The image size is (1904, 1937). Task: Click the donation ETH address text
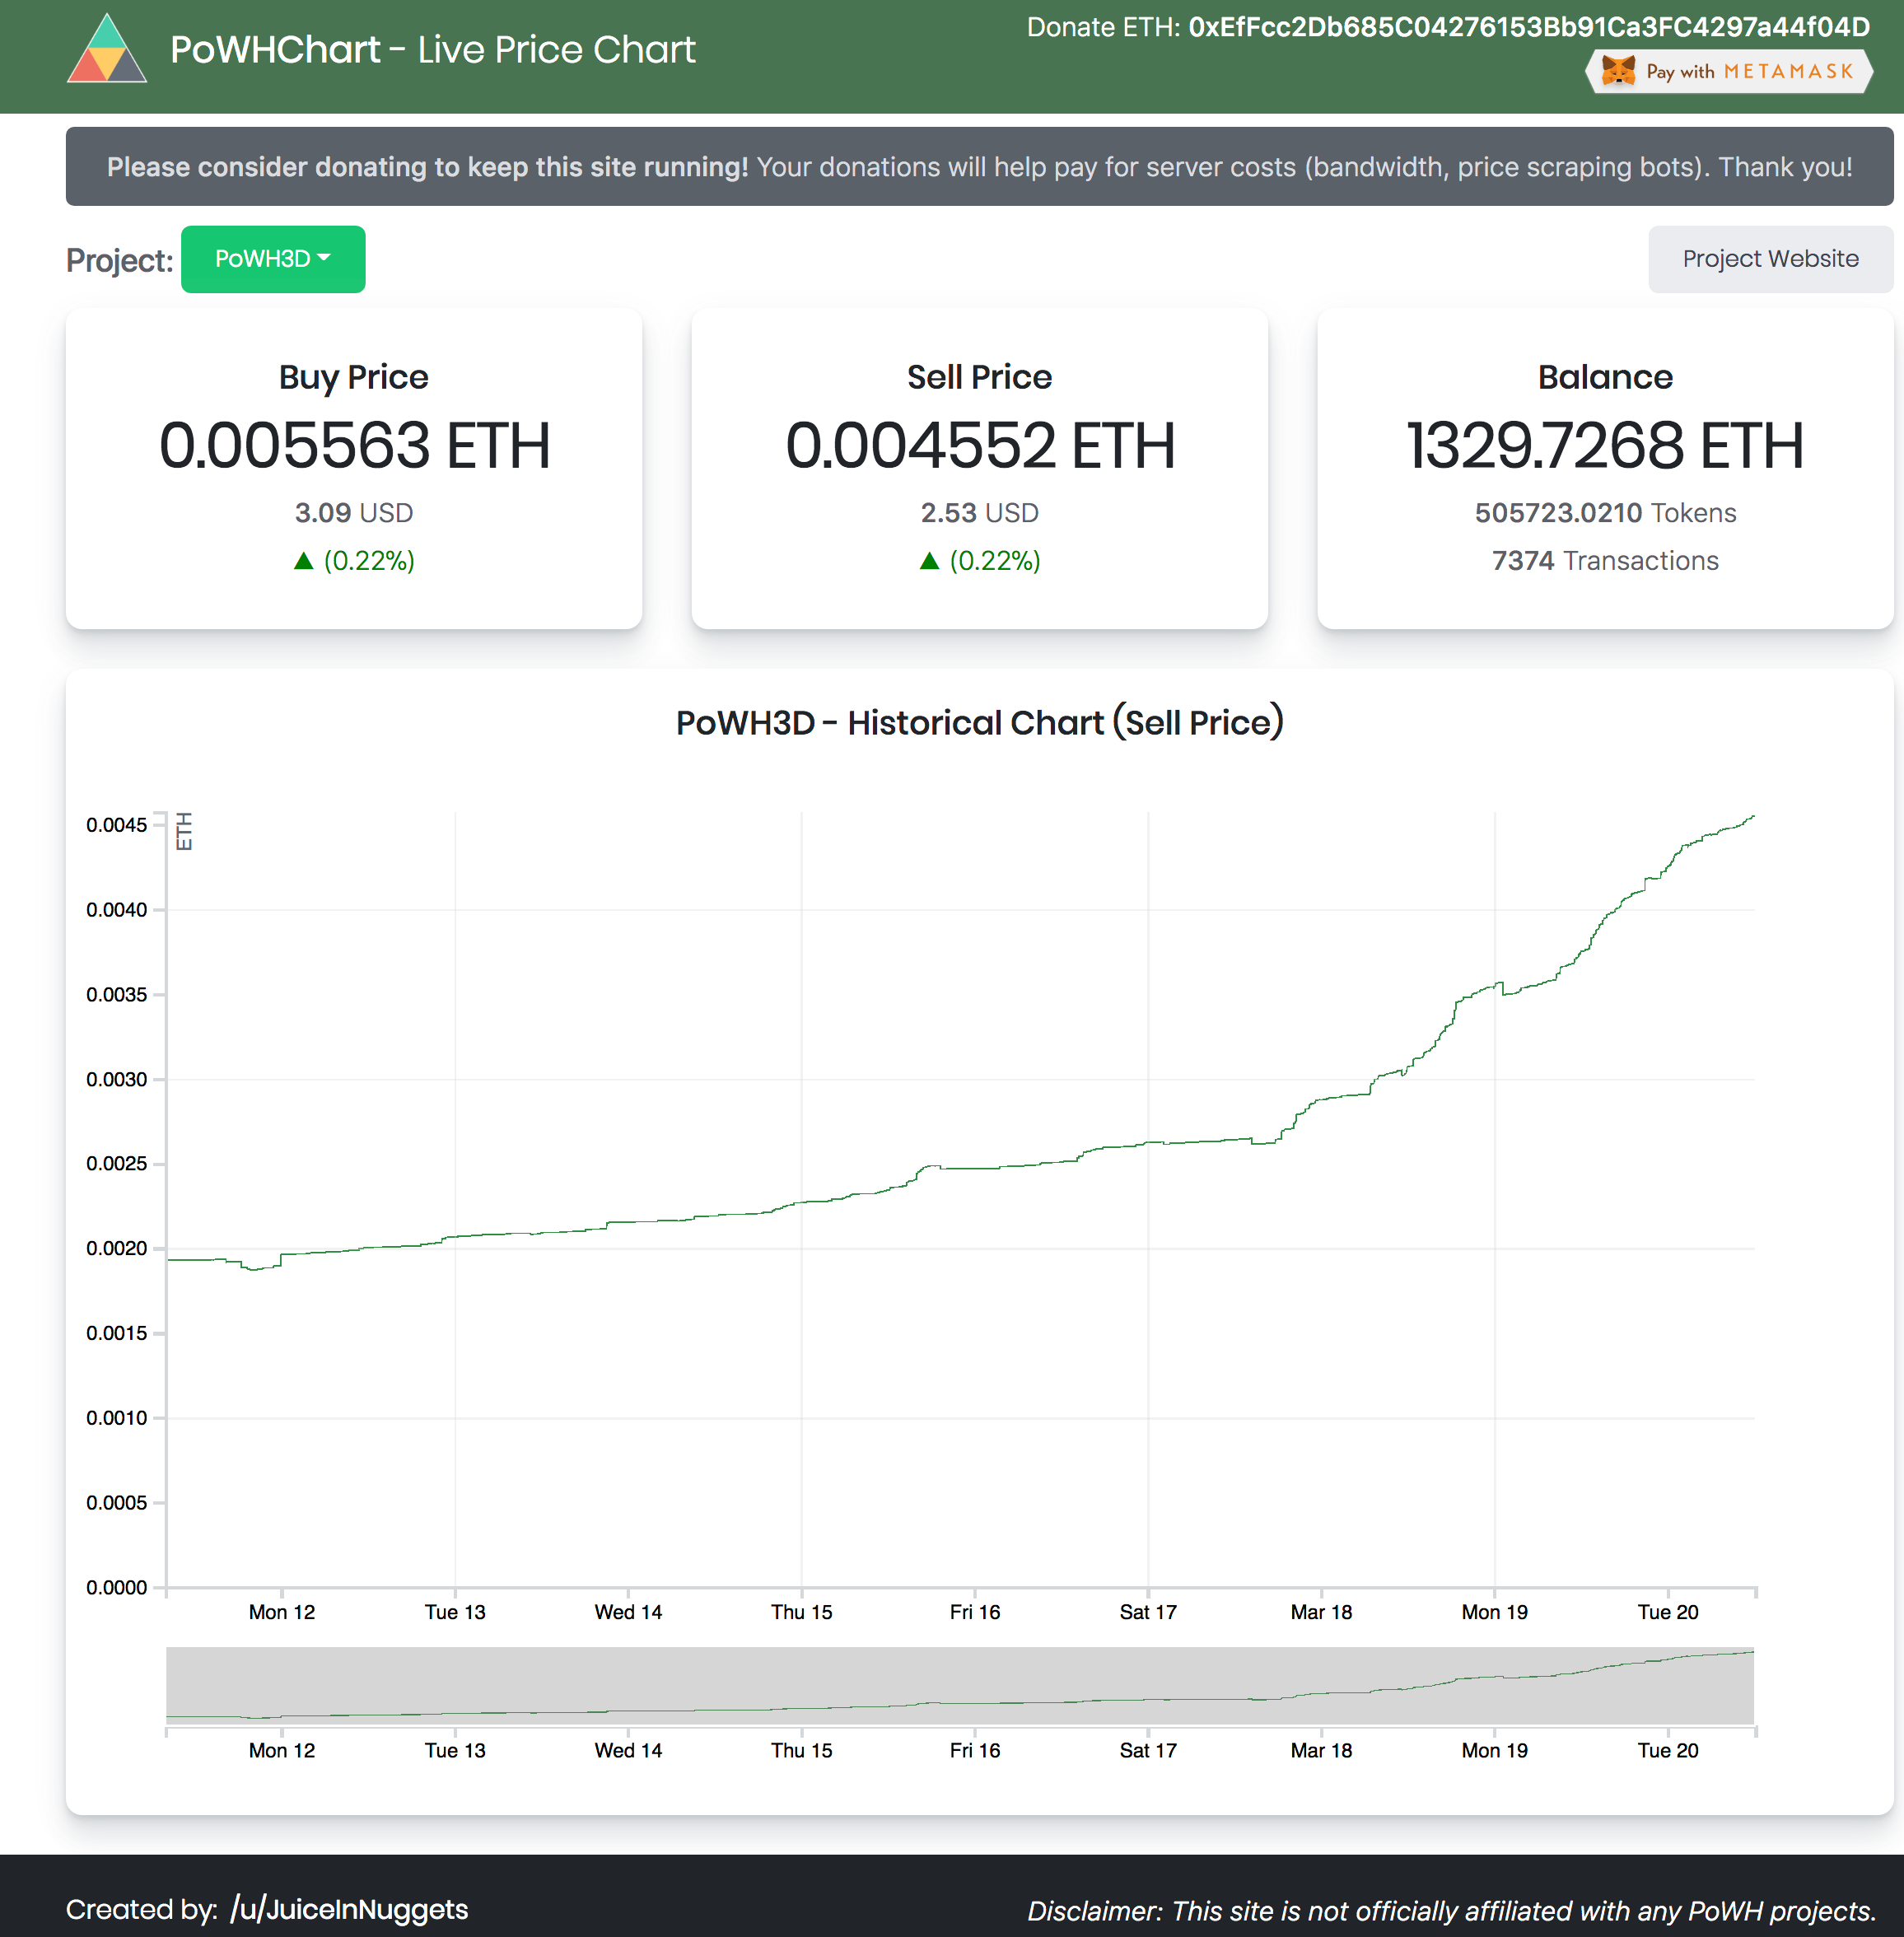point(1528,27)
